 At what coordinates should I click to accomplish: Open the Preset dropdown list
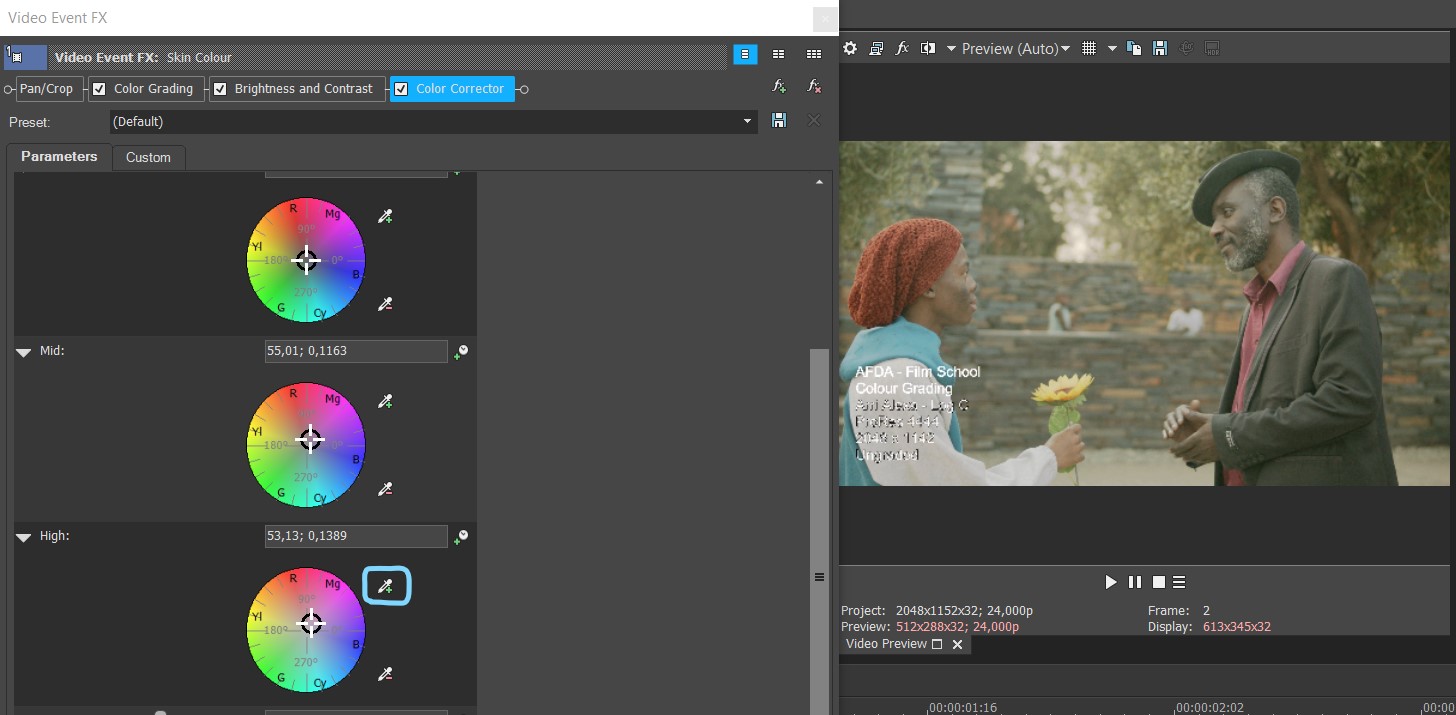pos(747,122)
